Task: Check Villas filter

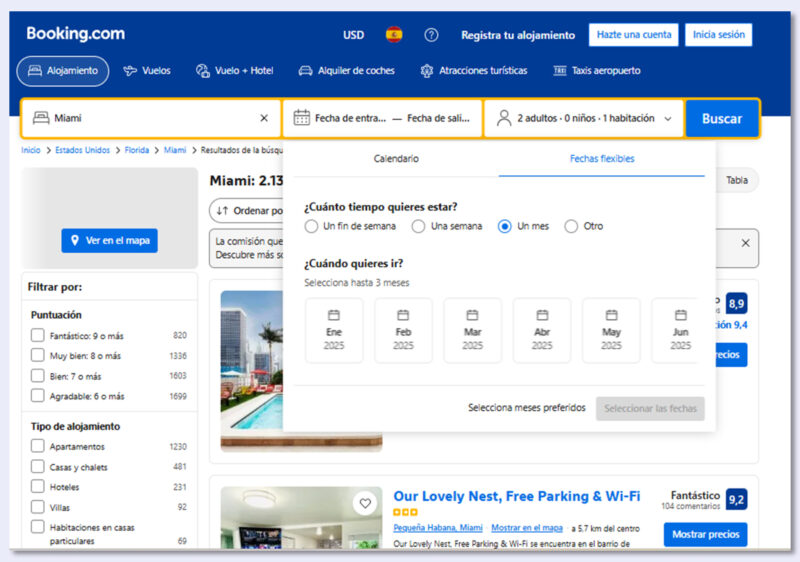Action: click(x=37, y=507)
